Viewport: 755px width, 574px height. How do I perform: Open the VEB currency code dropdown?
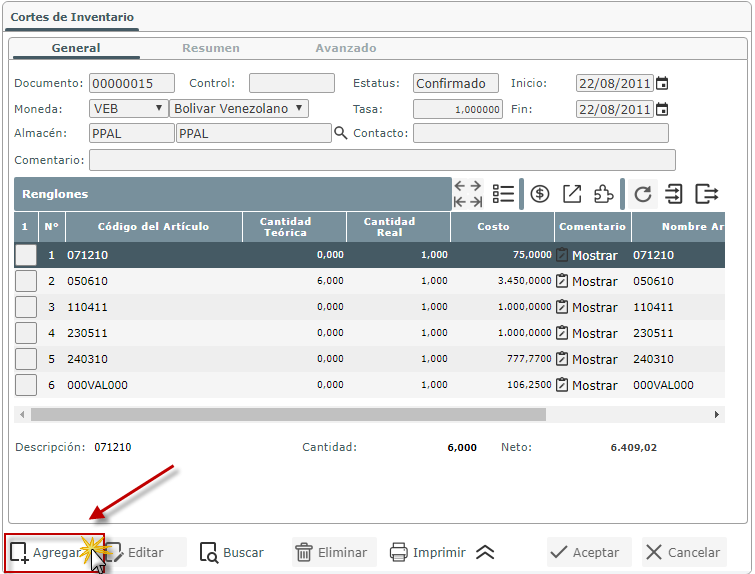click(128, 108)
